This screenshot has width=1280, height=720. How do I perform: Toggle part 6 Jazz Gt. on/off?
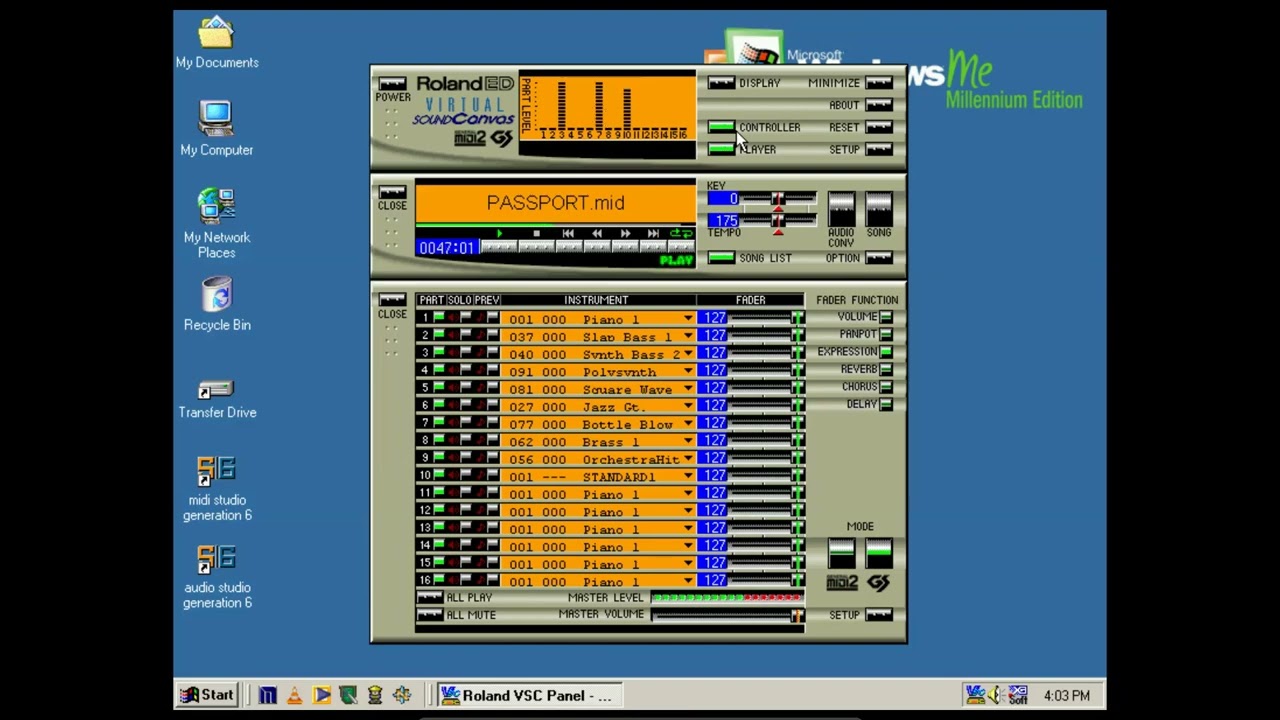pos(439,406)
